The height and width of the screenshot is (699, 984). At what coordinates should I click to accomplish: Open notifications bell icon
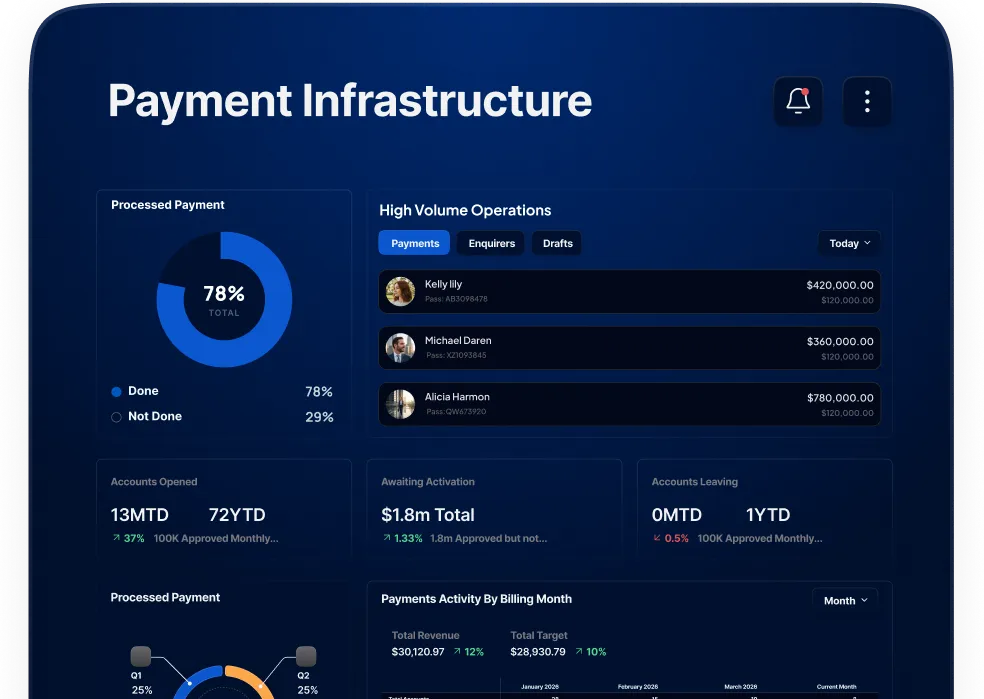point(798,101)
